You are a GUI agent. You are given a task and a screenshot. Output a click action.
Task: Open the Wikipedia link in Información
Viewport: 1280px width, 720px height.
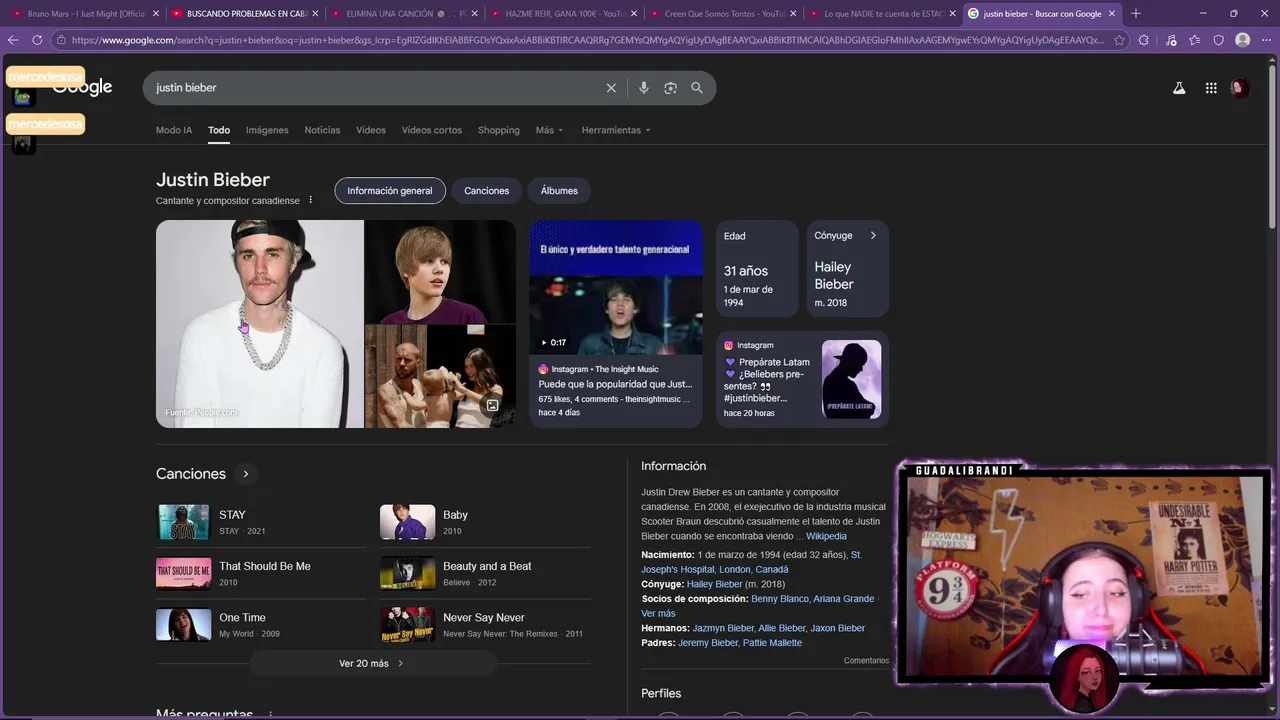[826, 536]
